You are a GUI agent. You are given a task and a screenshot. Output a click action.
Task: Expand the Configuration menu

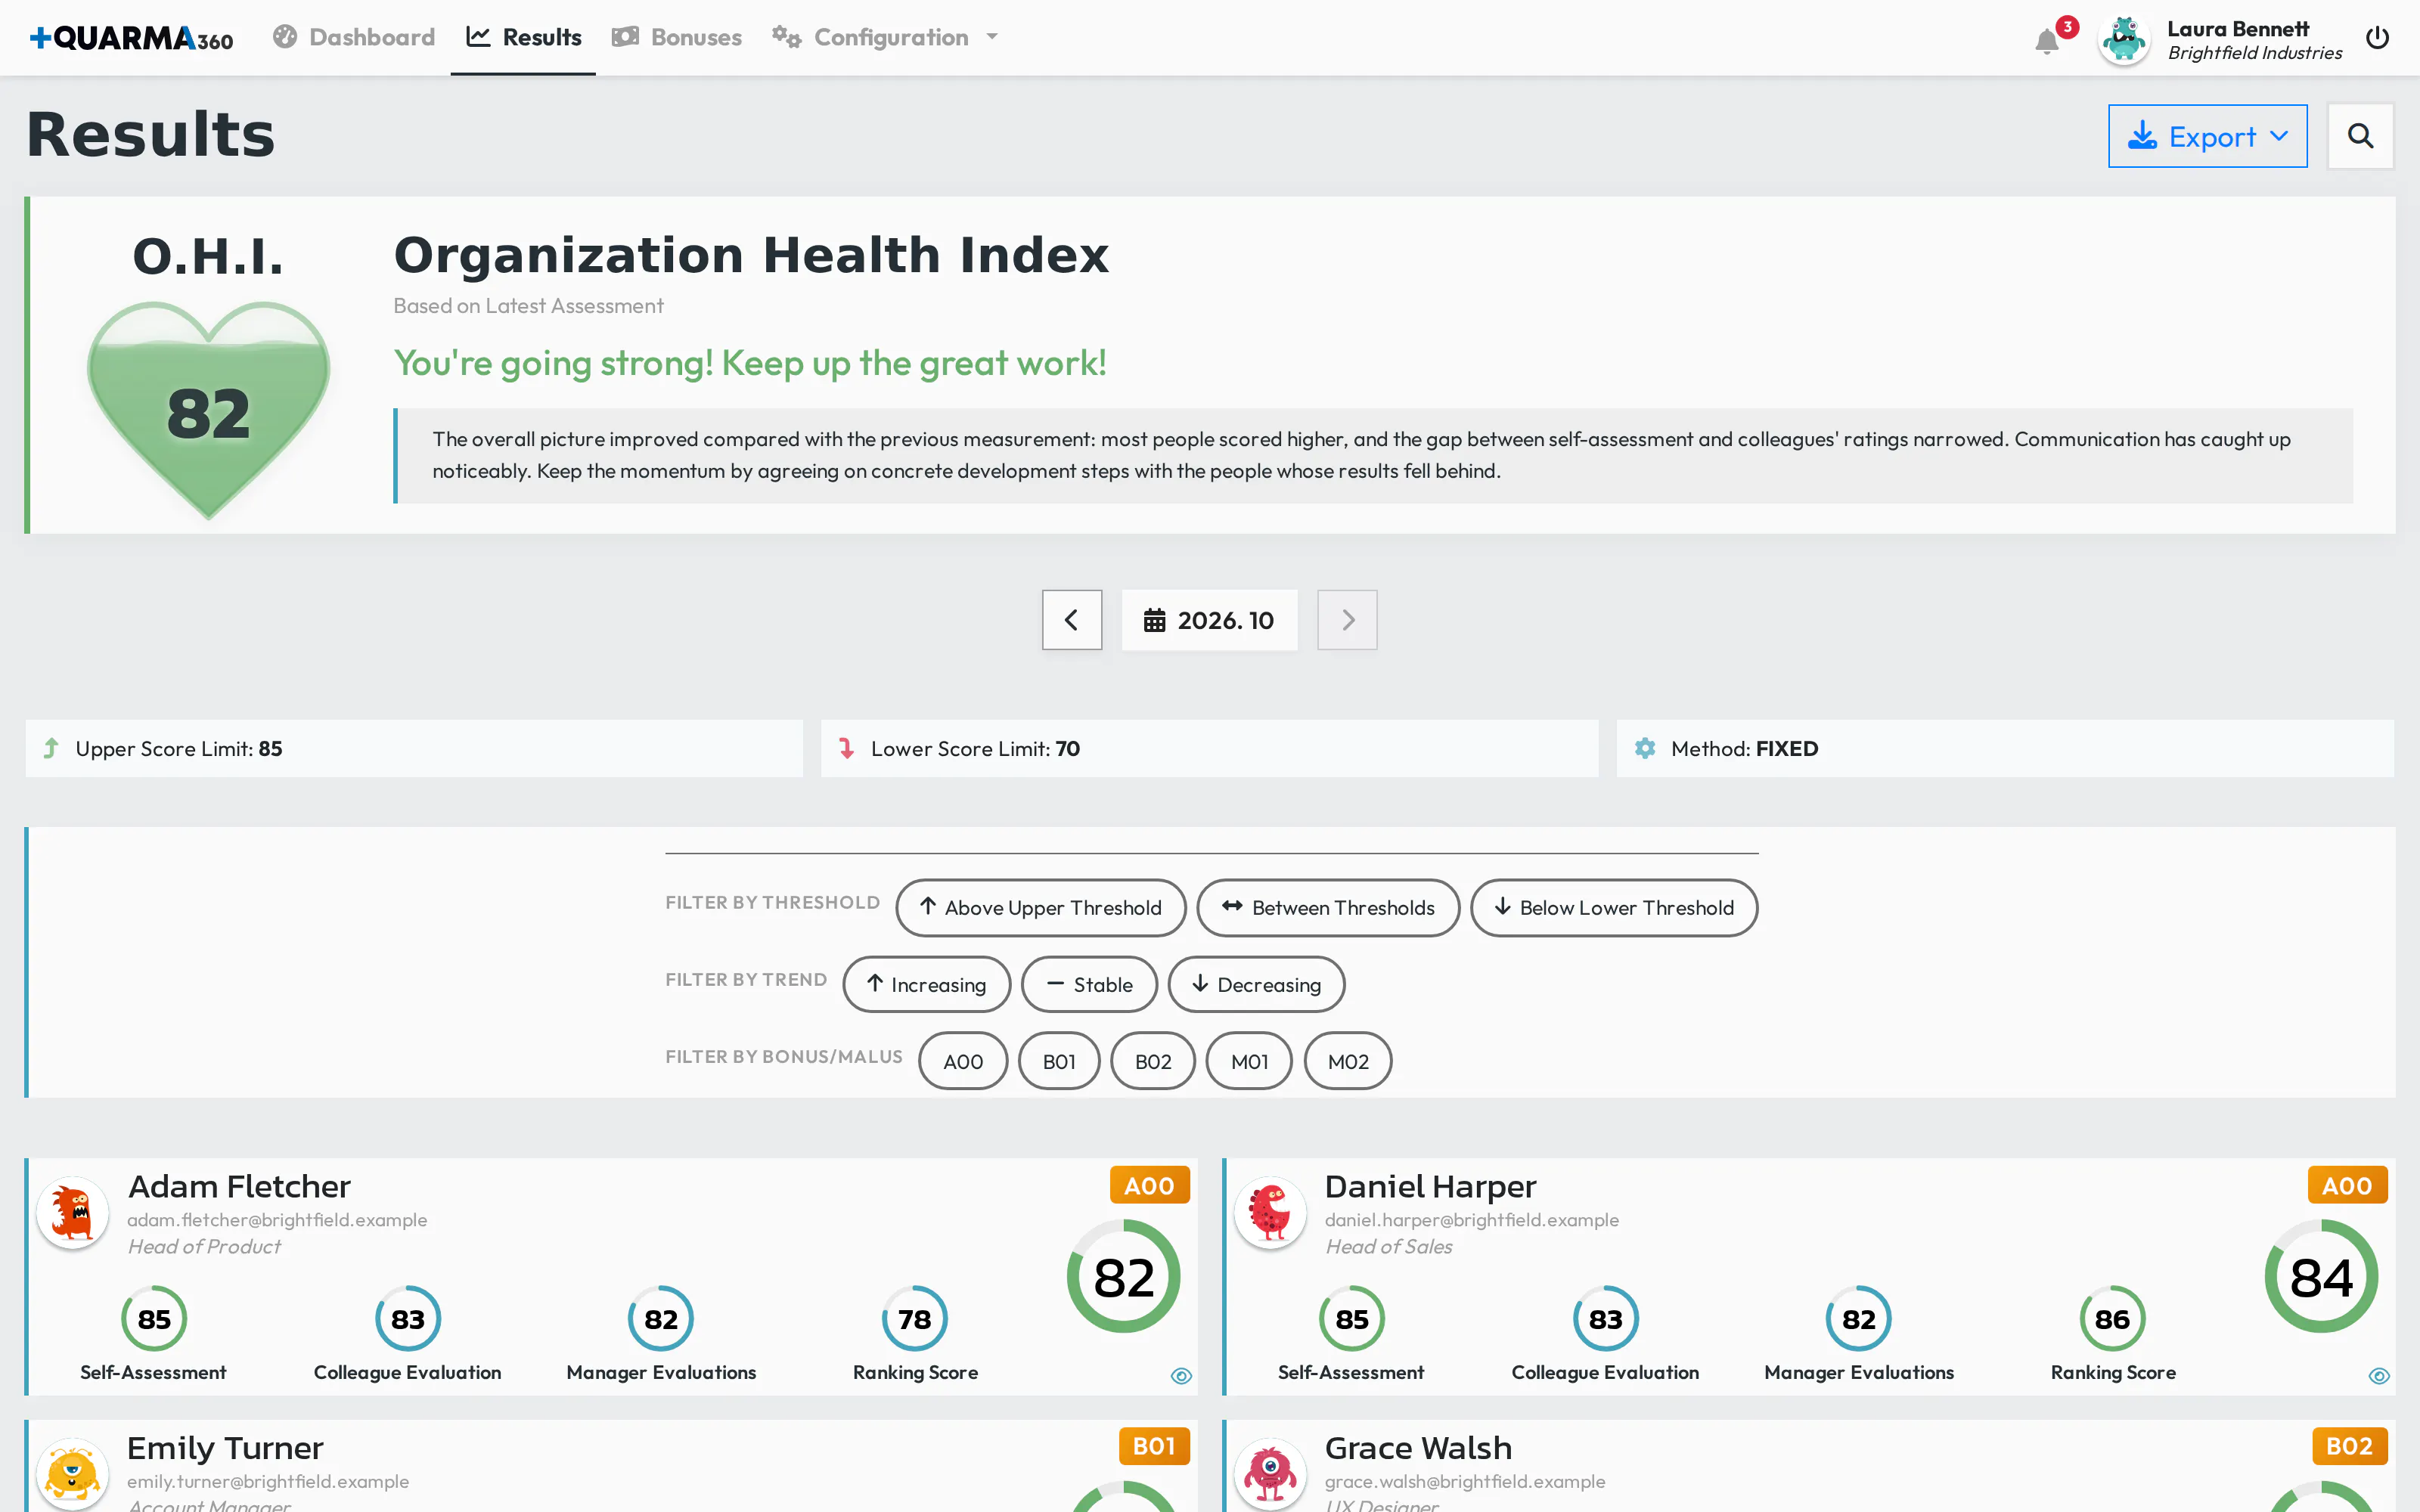(x=885, y=38)
